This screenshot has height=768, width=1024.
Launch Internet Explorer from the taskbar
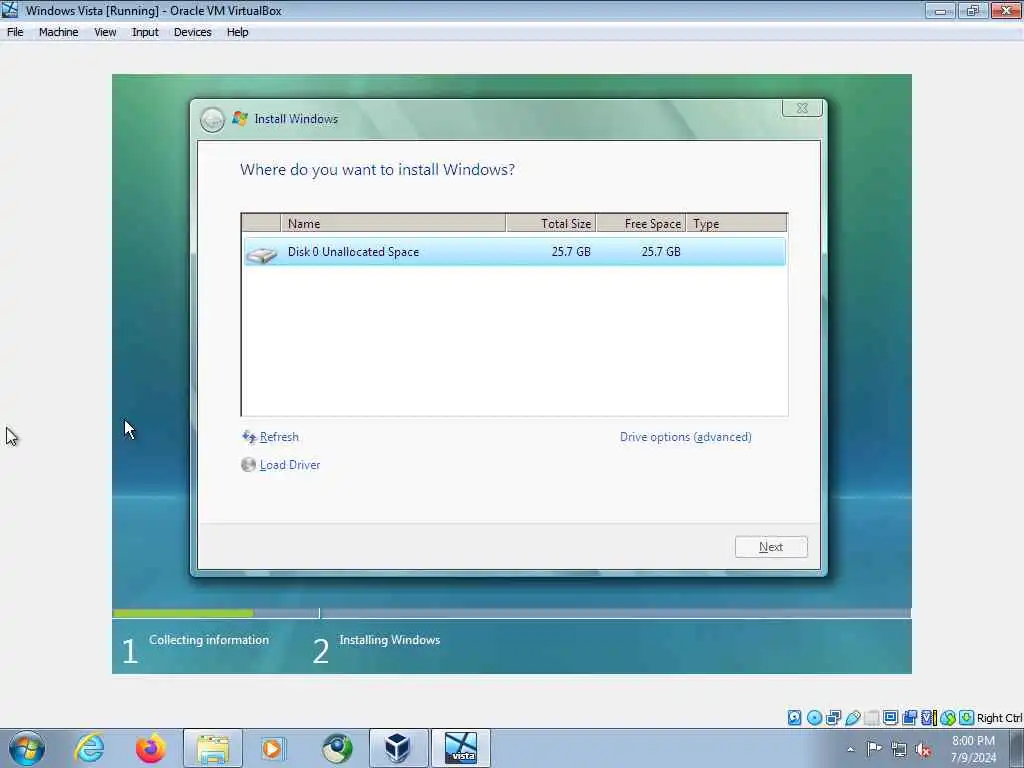89,748
